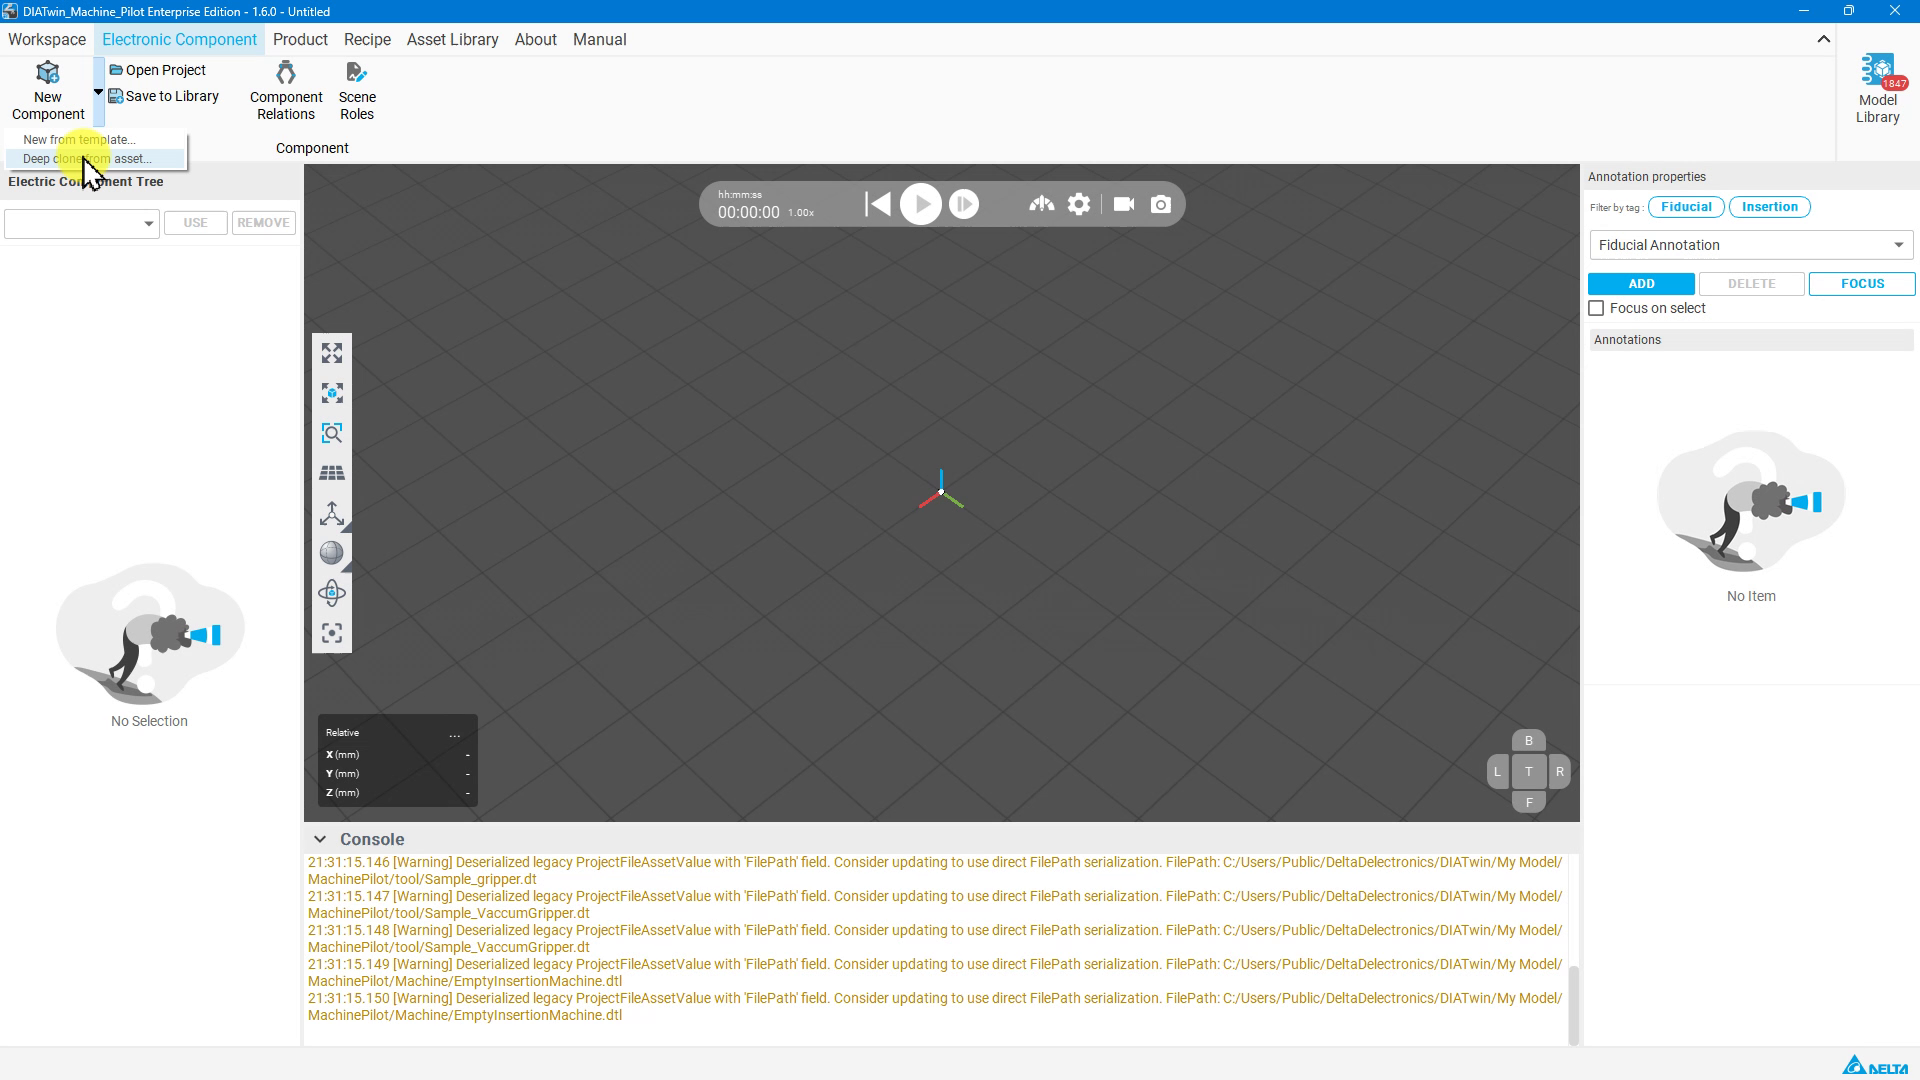Click the DELETE annotation button
1920x1080 pixels.
1751,284
